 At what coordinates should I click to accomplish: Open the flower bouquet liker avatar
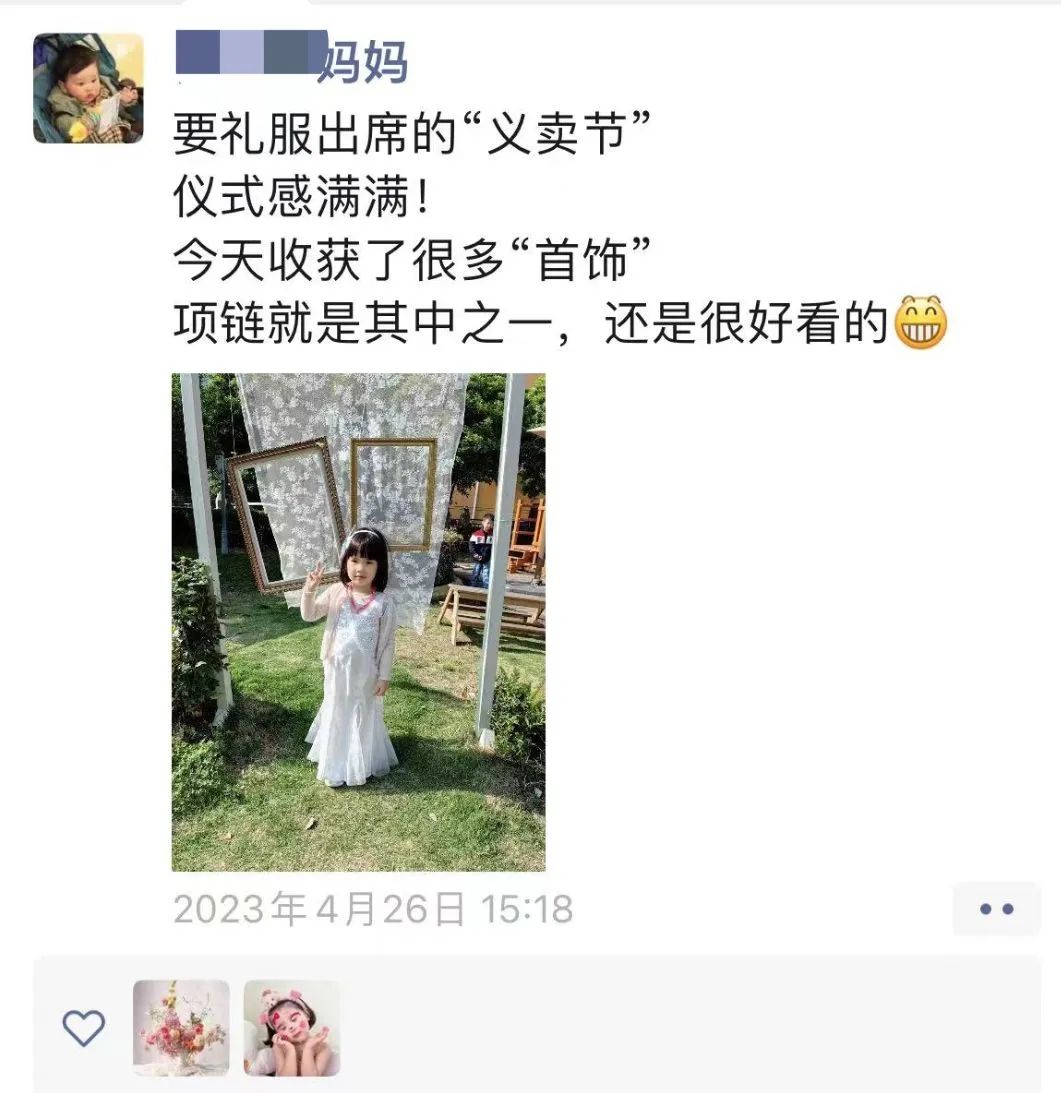181,1028
